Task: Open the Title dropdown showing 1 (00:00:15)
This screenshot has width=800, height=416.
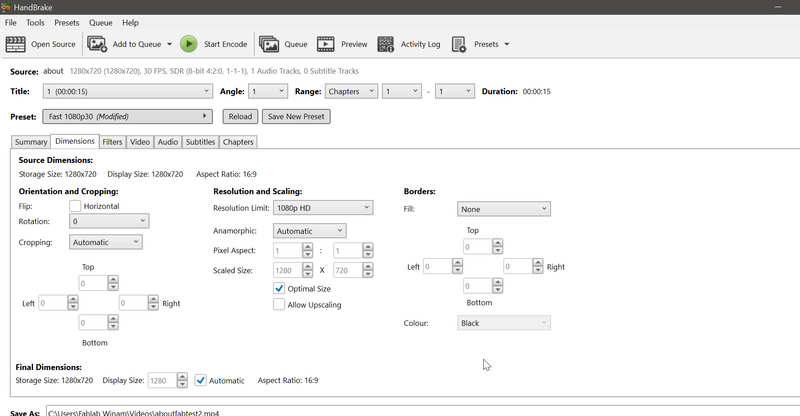Action: [128, 91]
